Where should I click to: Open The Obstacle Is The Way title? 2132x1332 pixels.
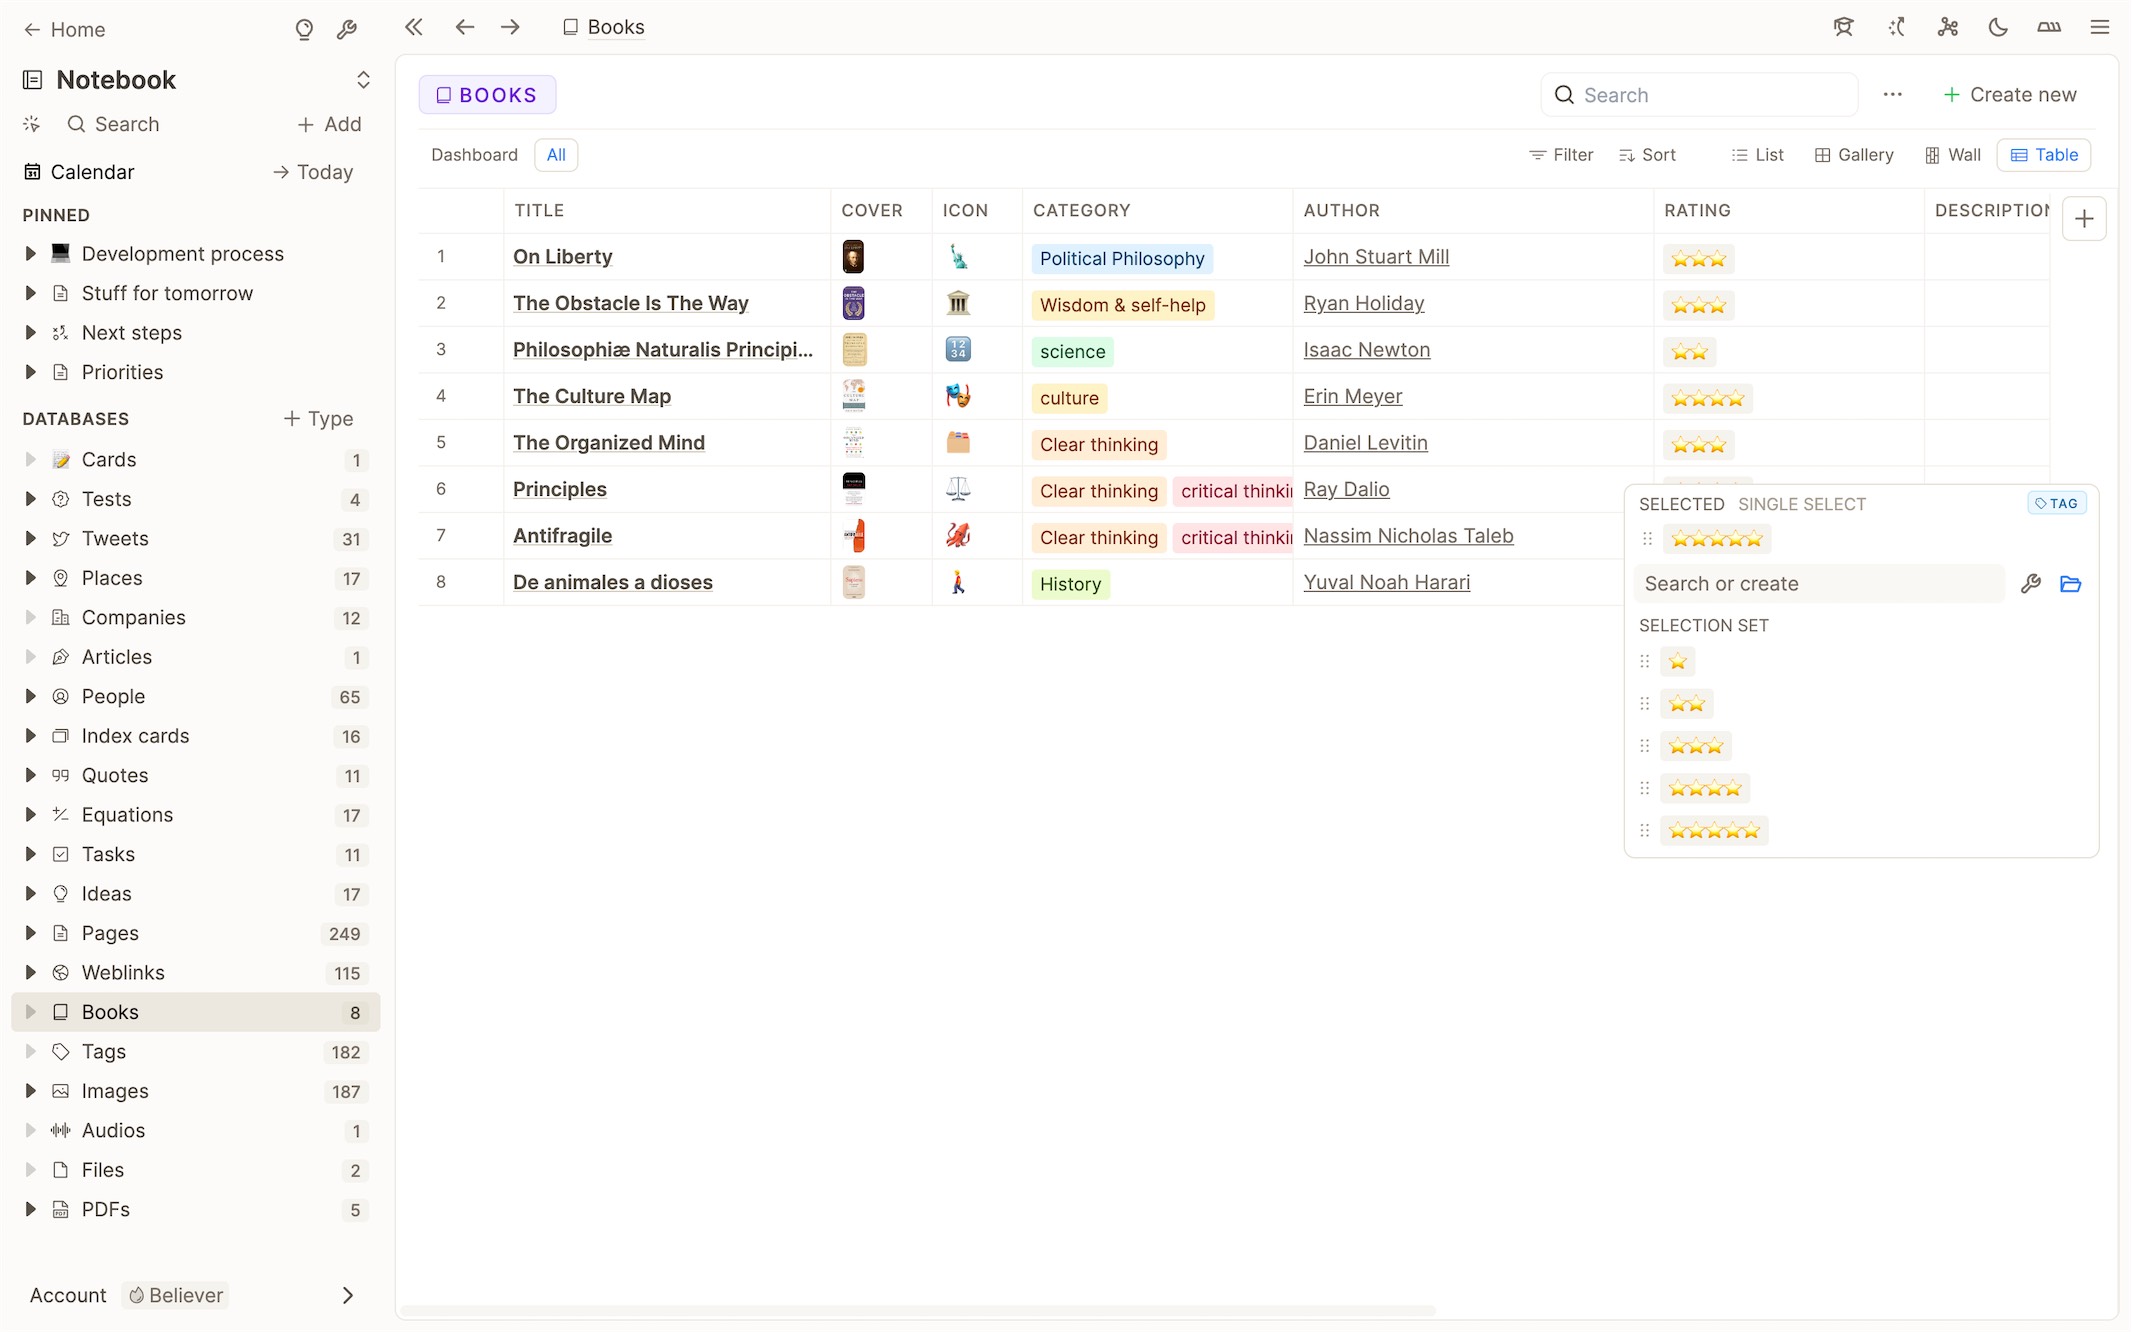point(630,303)
